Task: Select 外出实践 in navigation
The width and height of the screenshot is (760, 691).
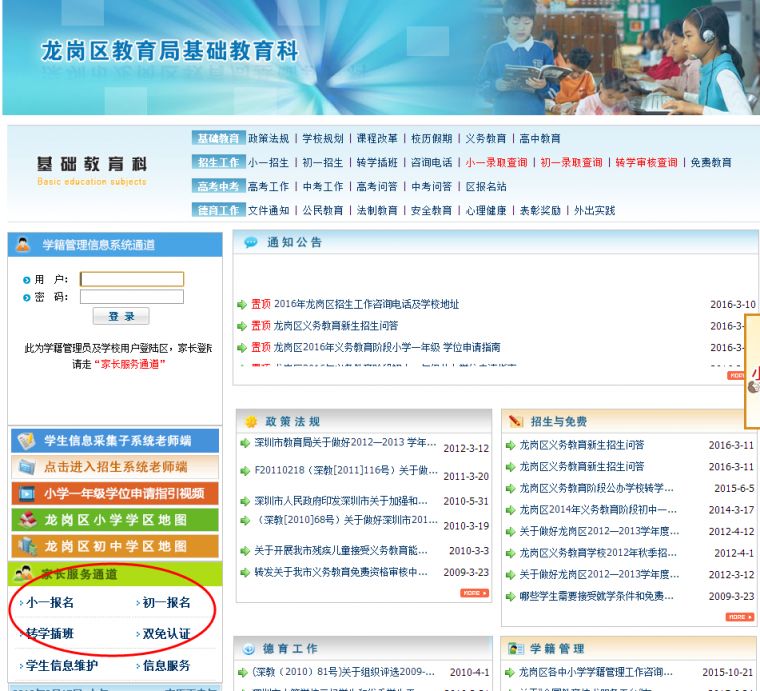Action: click(x=595, y=210)
